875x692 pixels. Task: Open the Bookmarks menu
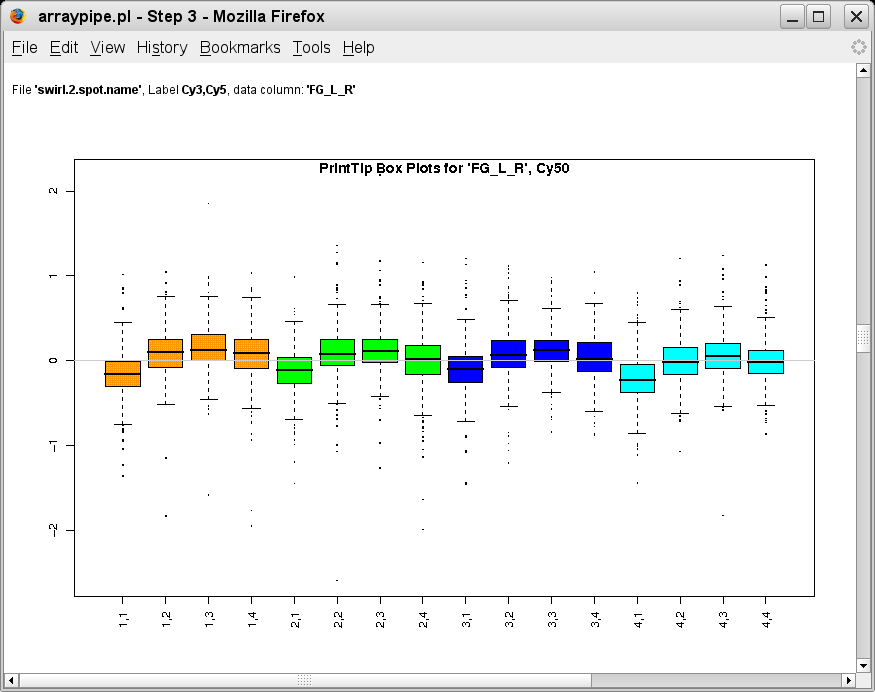pyautogui.click(x=240, y=48)
